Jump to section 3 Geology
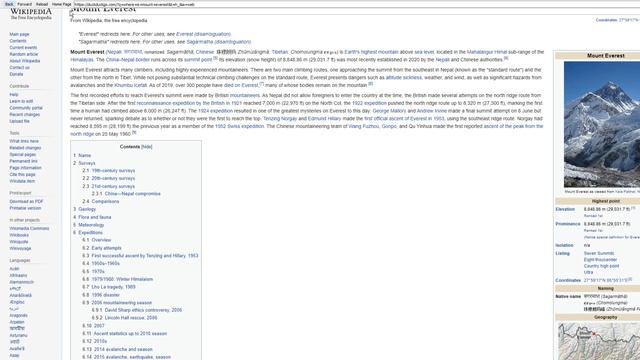This screenshot has width=640, height=360. coord(84,209)
